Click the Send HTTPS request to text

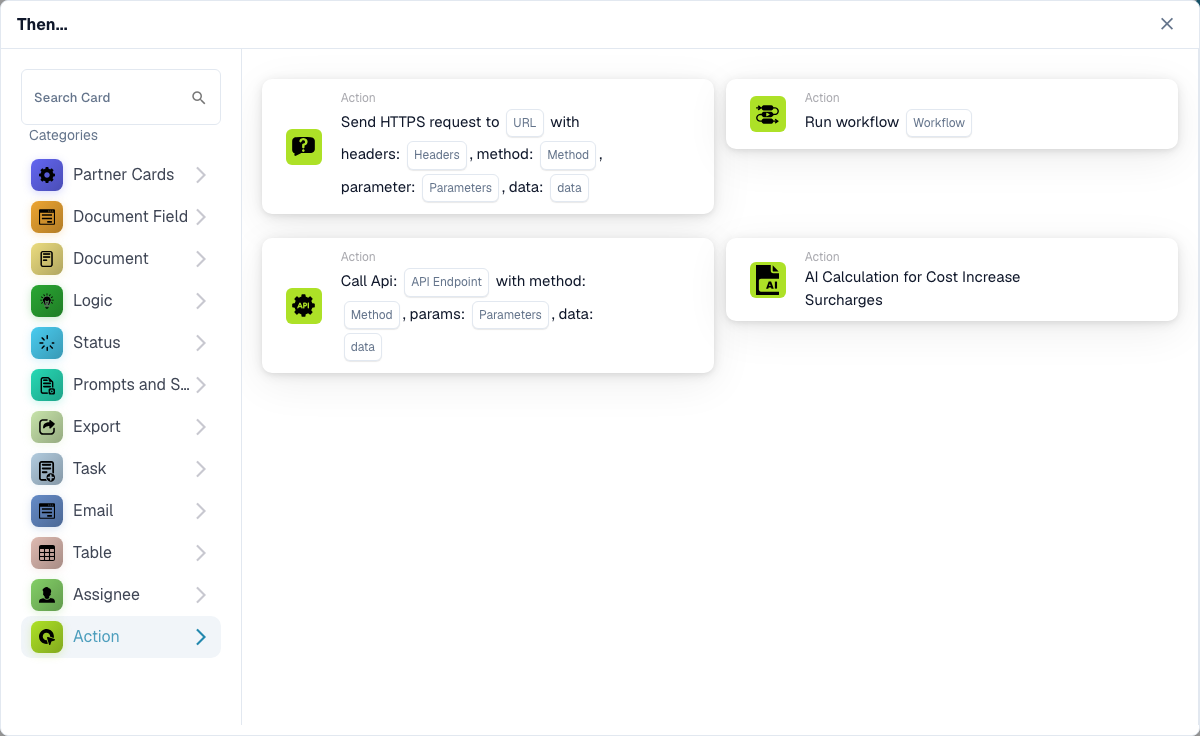tap(420, 122)
